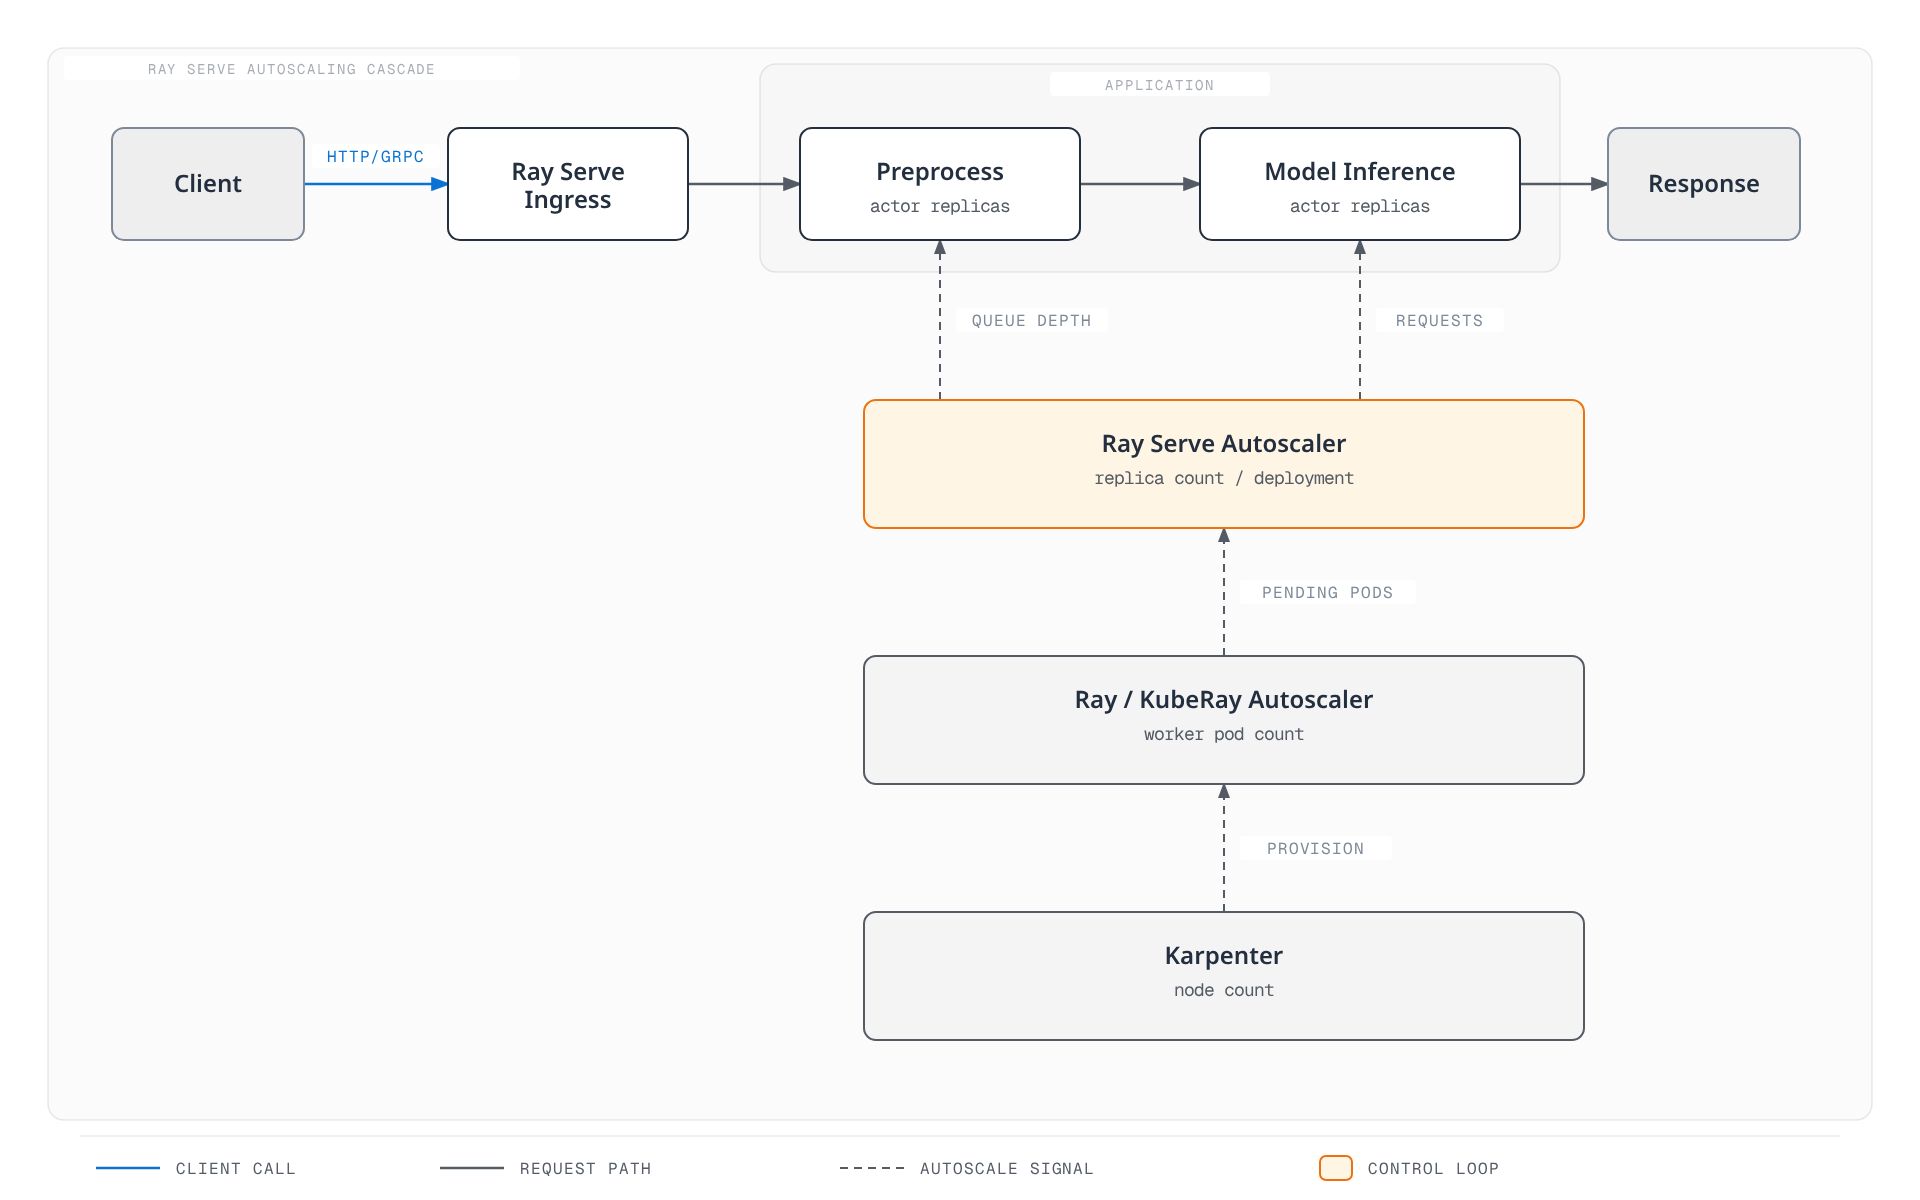Select the REQUEST PATH legend entry
Image resolution: width=1920 pixels, height=1200 pixels.
(546, 1168)
